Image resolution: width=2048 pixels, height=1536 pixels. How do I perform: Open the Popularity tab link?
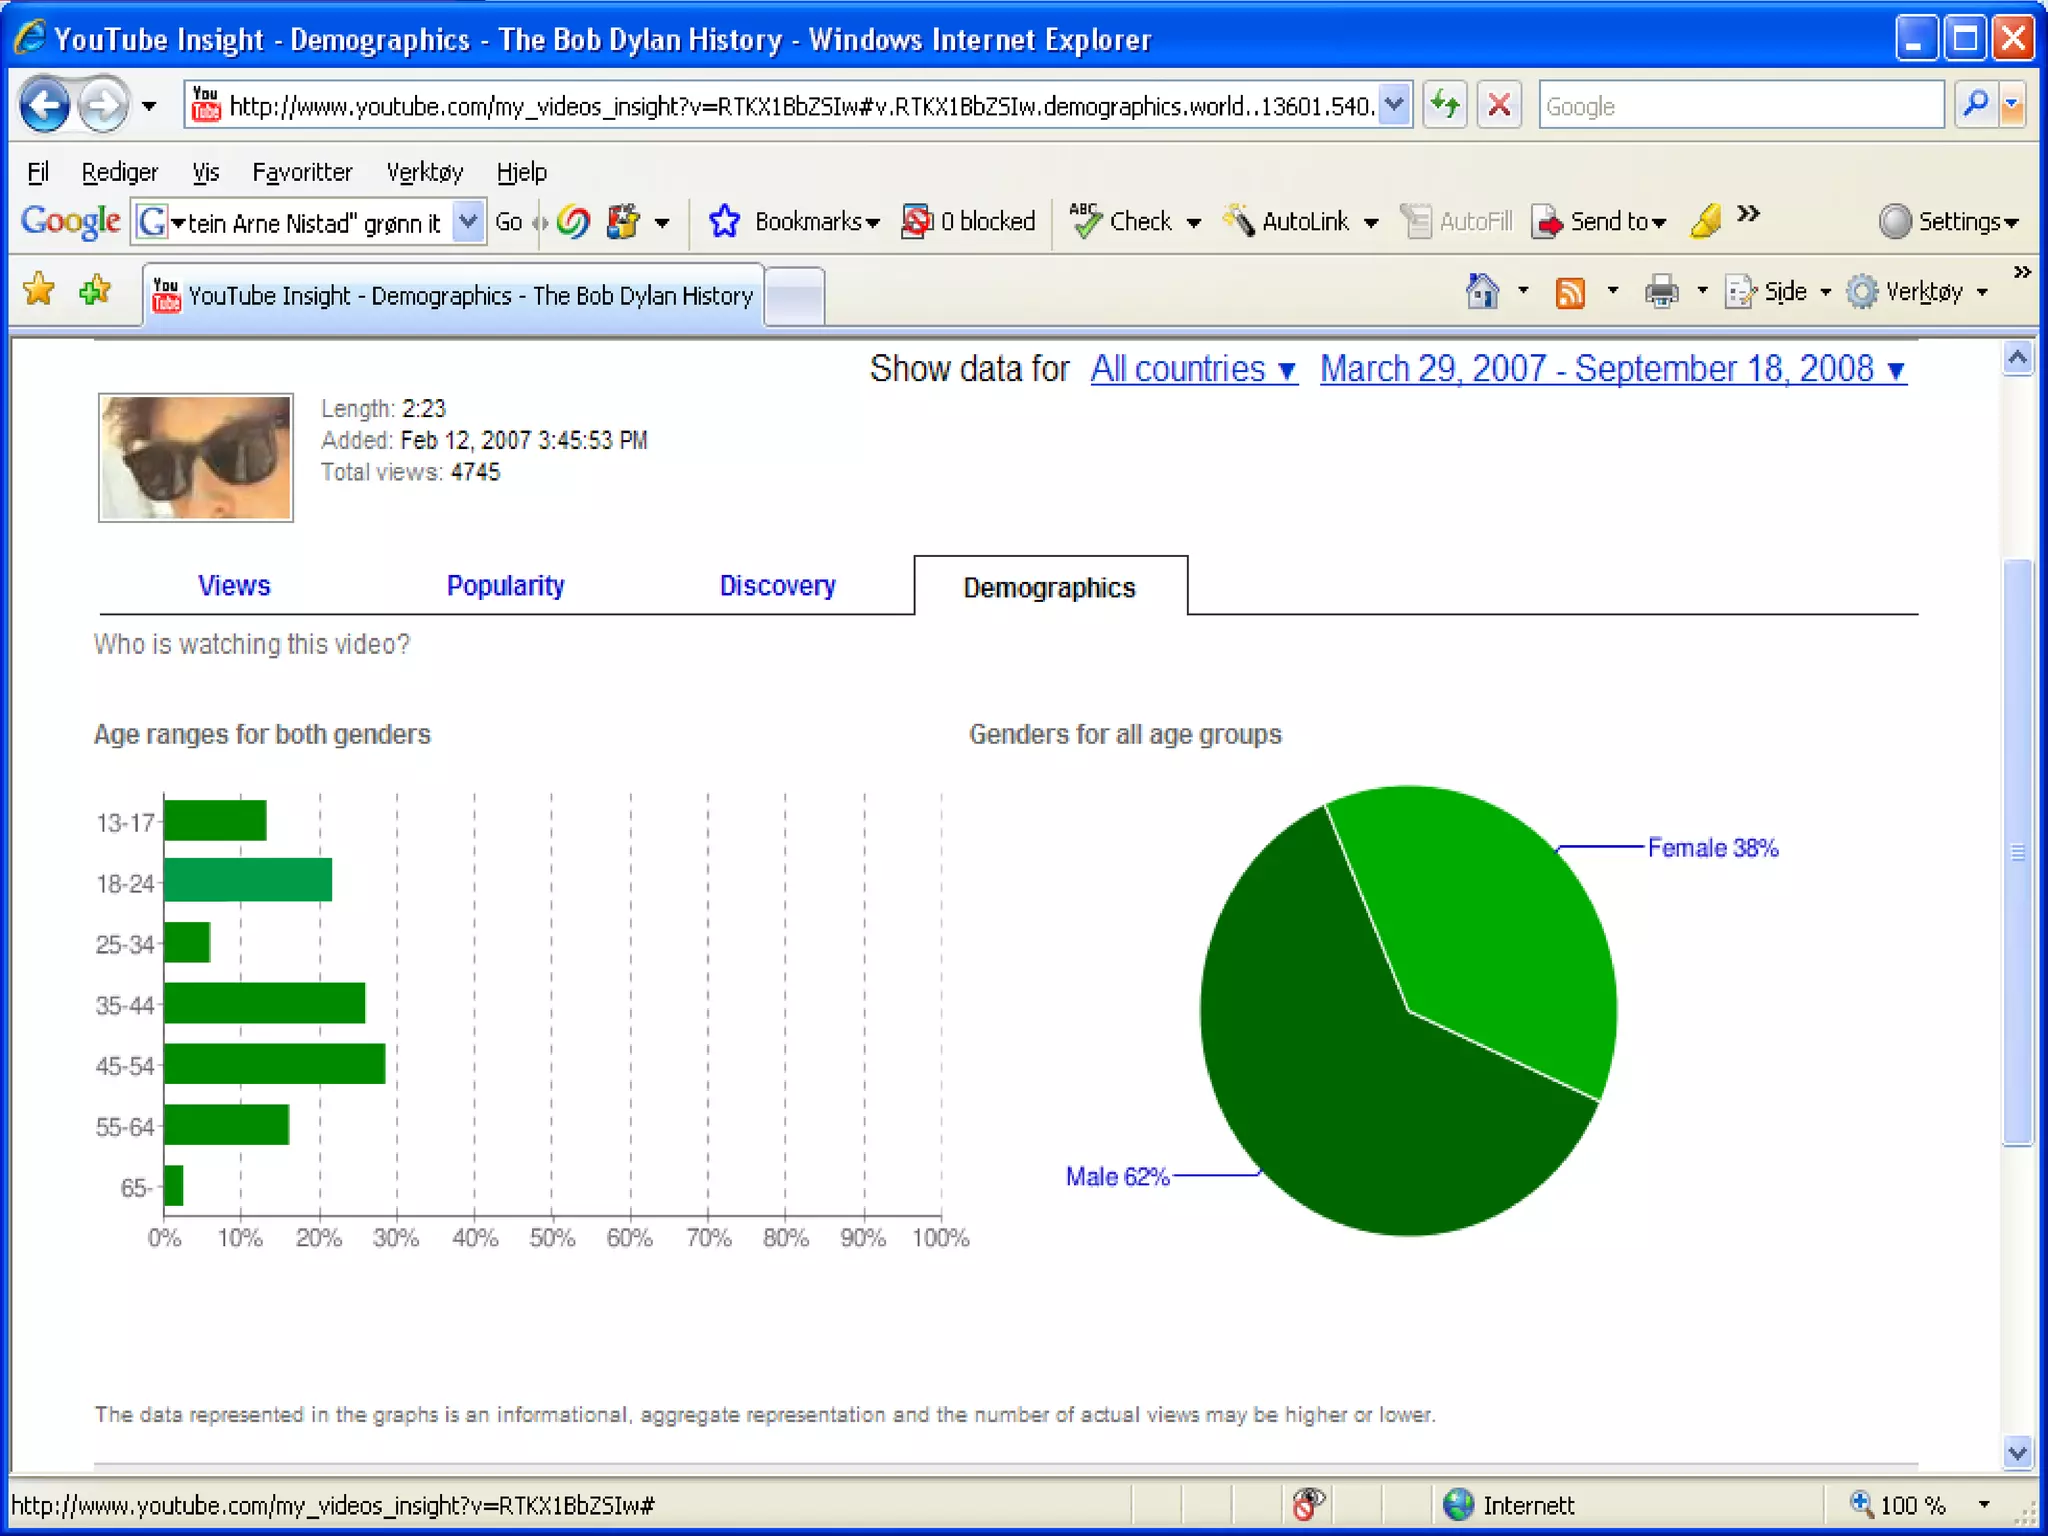[505, 586]
